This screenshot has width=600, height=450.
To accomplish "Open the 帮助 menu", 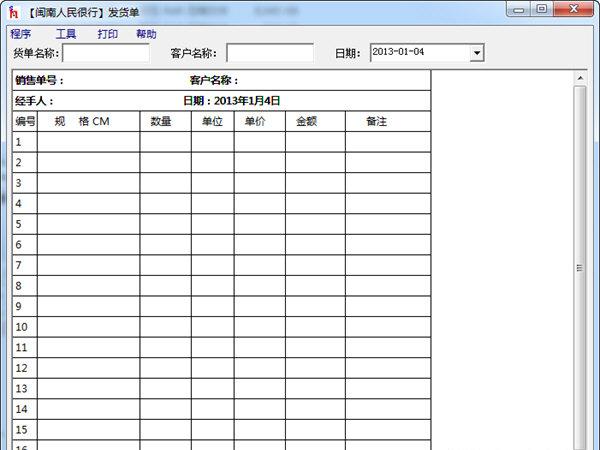I will 146,34.
